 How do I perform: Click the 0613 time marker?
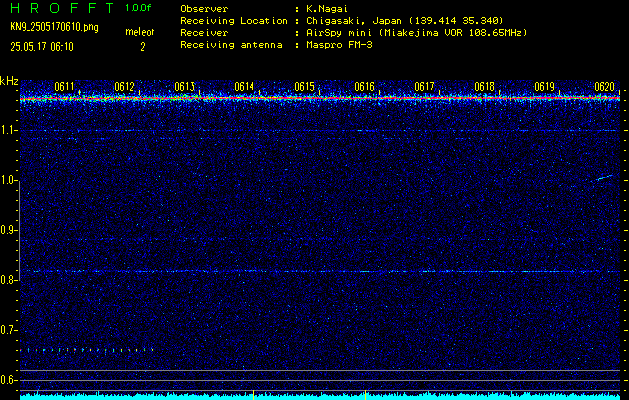pos(184,87)
